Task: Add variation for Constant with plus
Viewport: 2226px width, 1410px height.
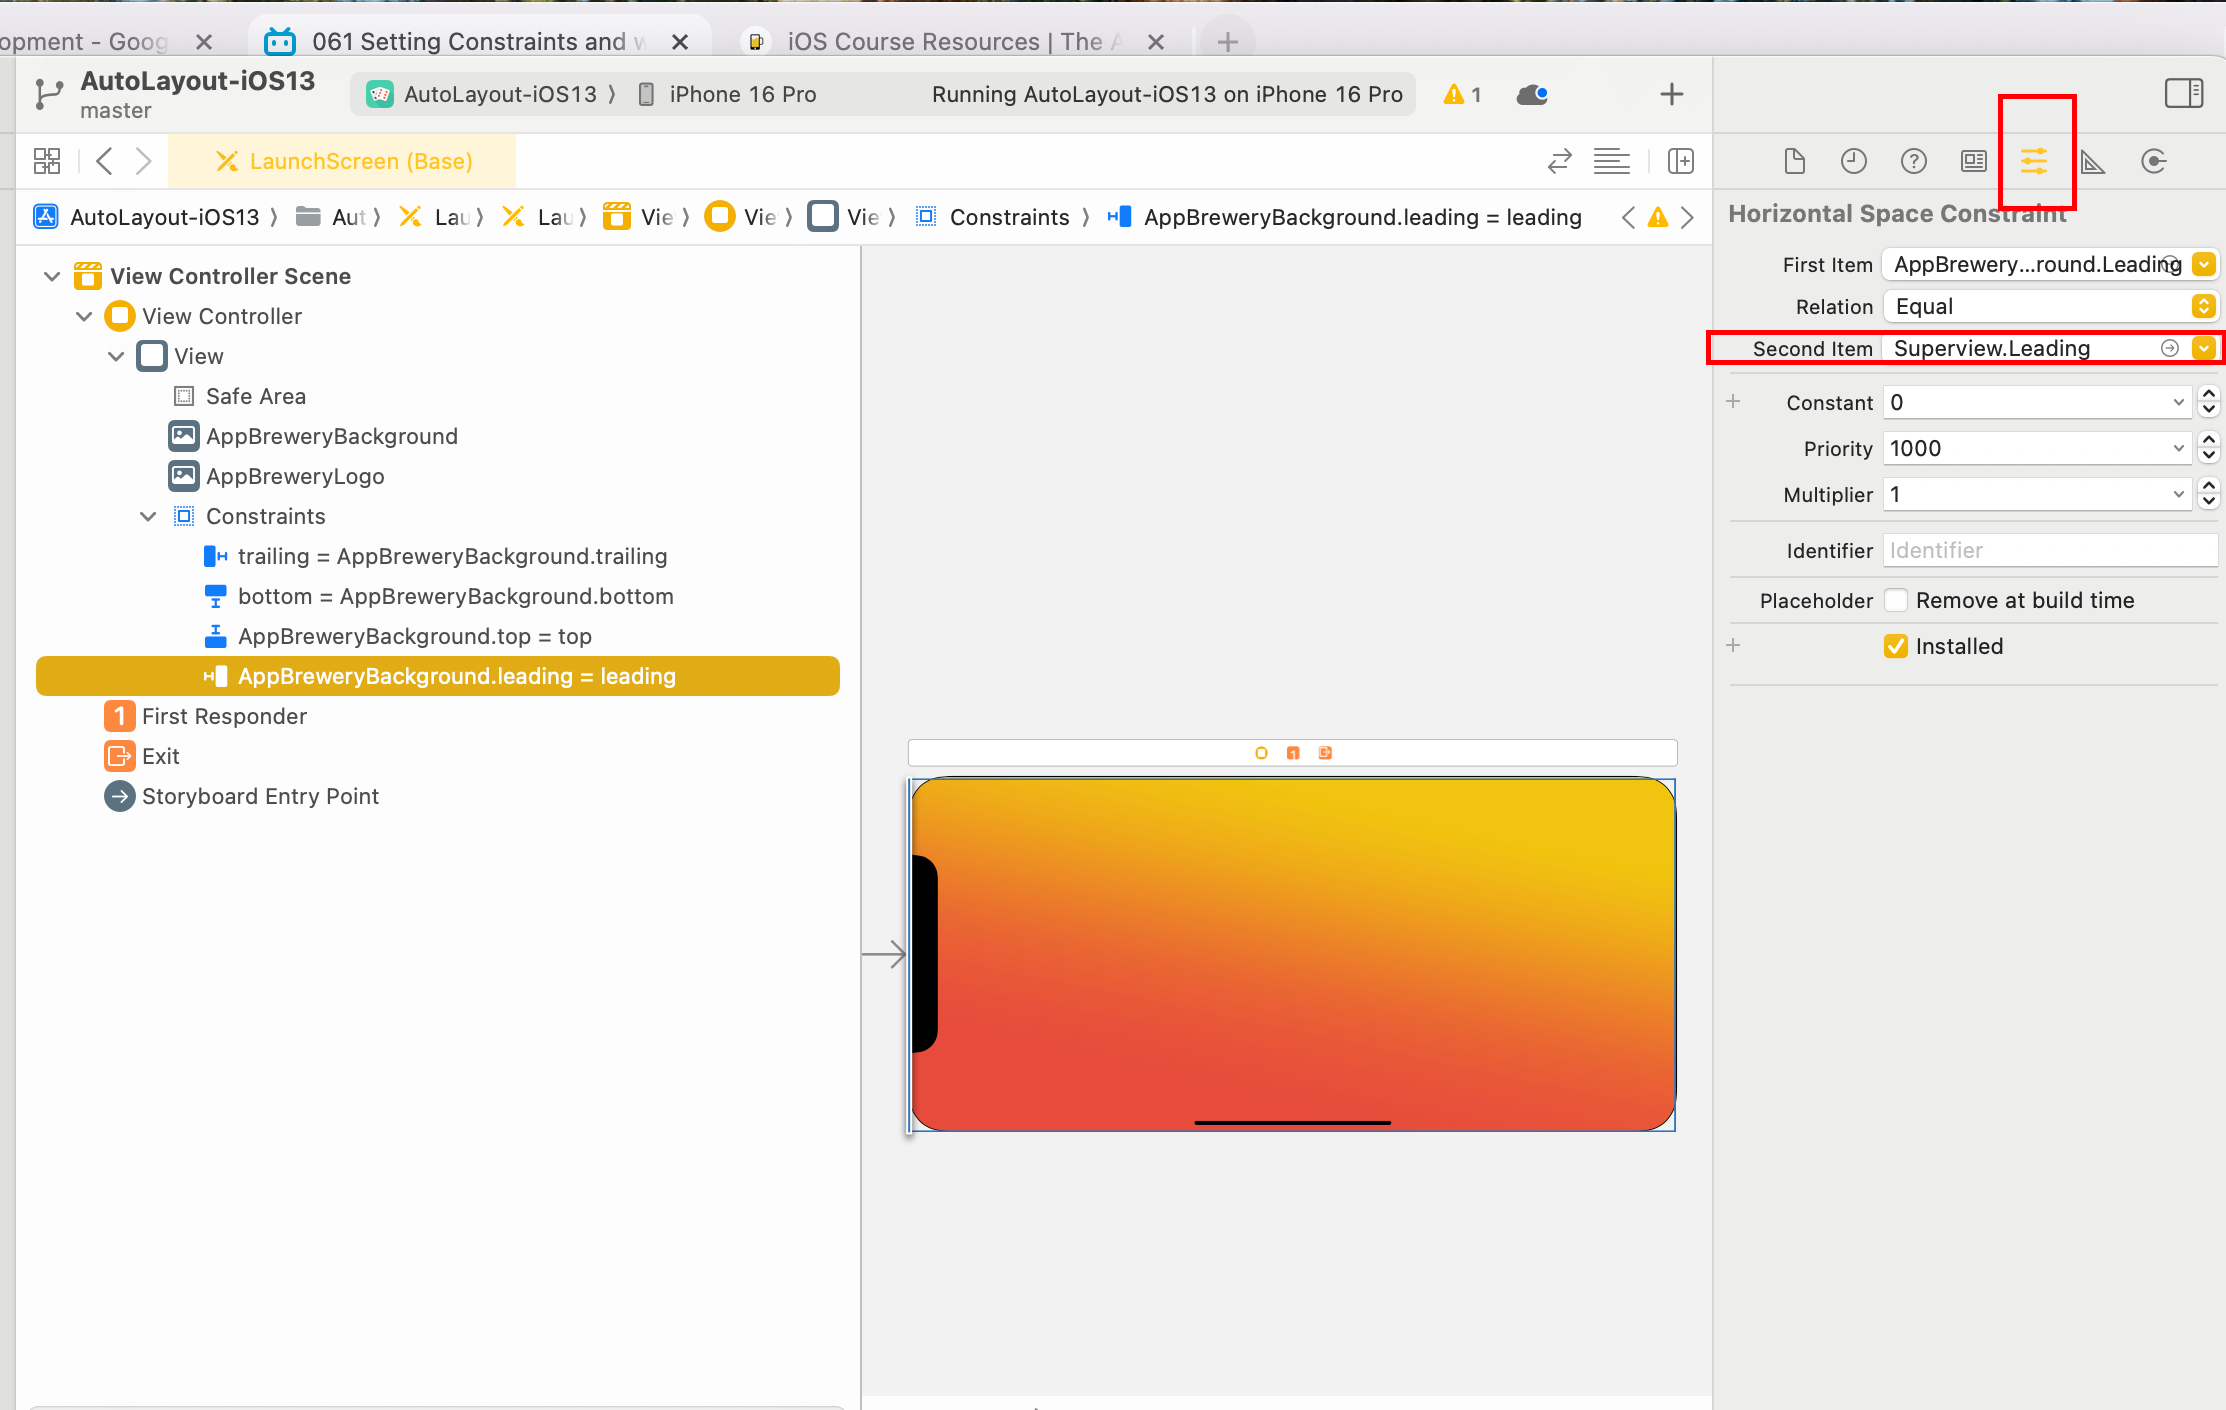Action: (x=1733, y=402)
